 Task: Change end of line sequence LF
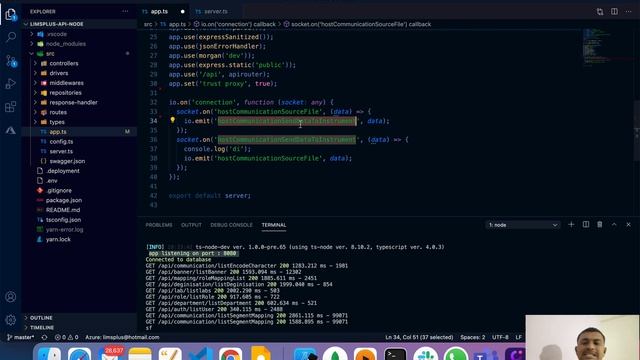518,338
